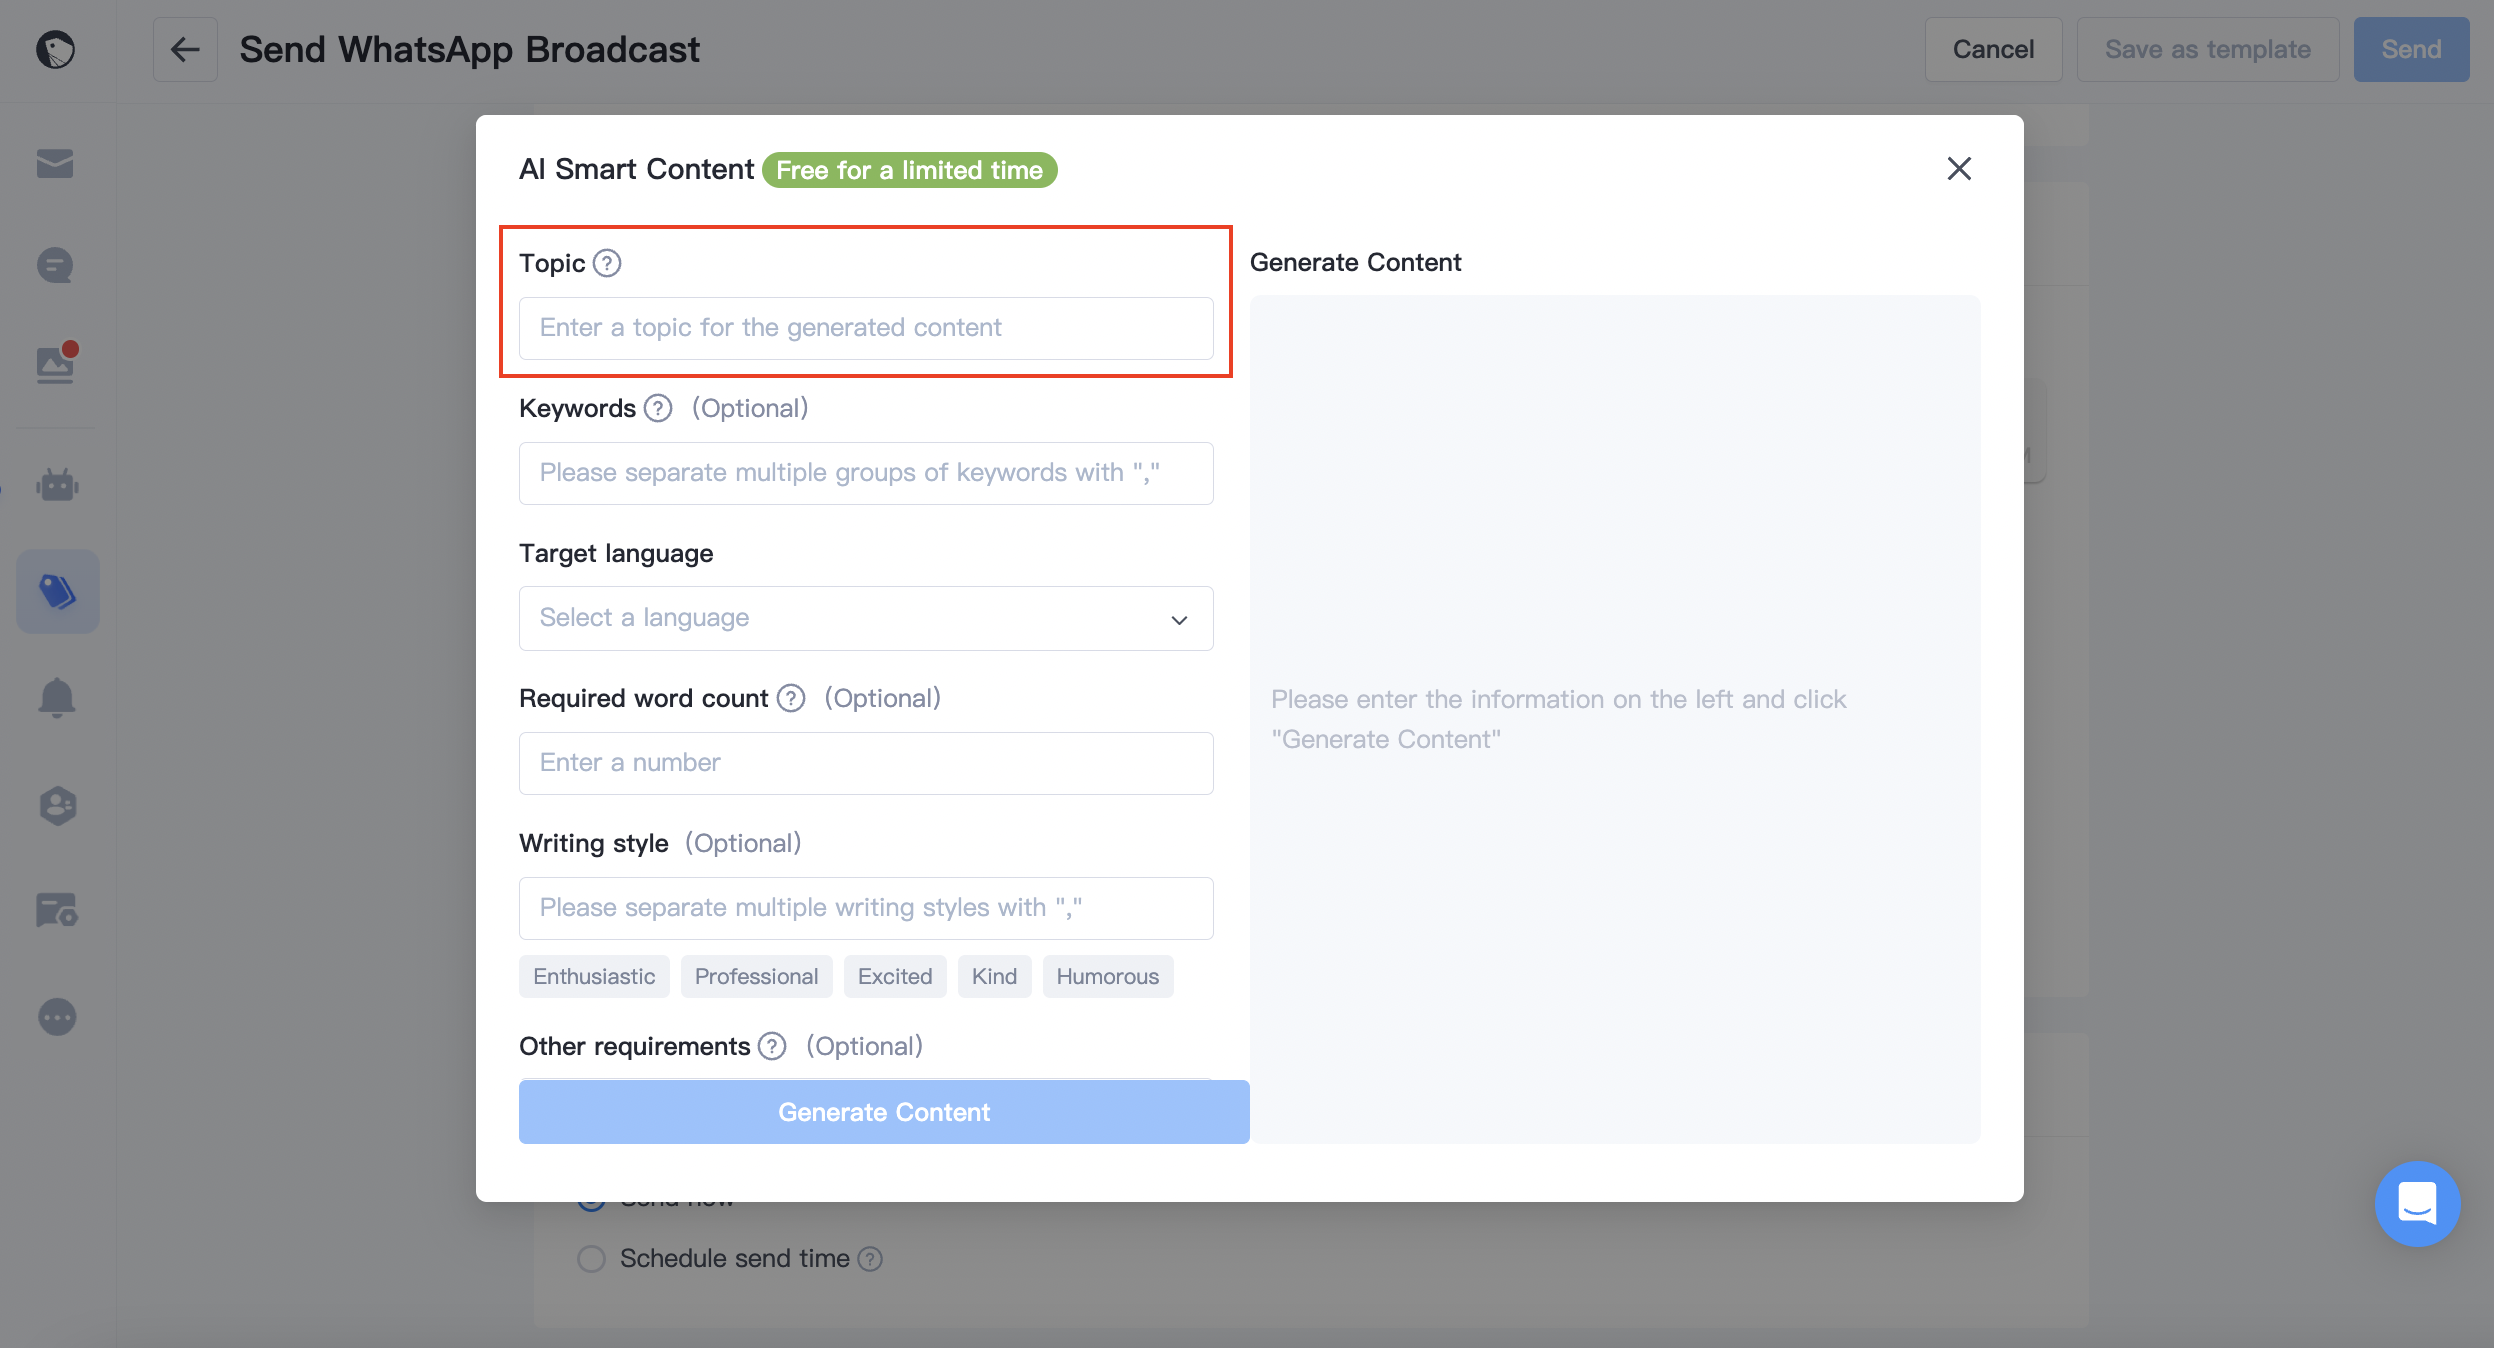Click the back arrow beside Send WhatsApp Broadcast
The image size is (2494, 1348).
pyautogui.click(x=185, y=49)
